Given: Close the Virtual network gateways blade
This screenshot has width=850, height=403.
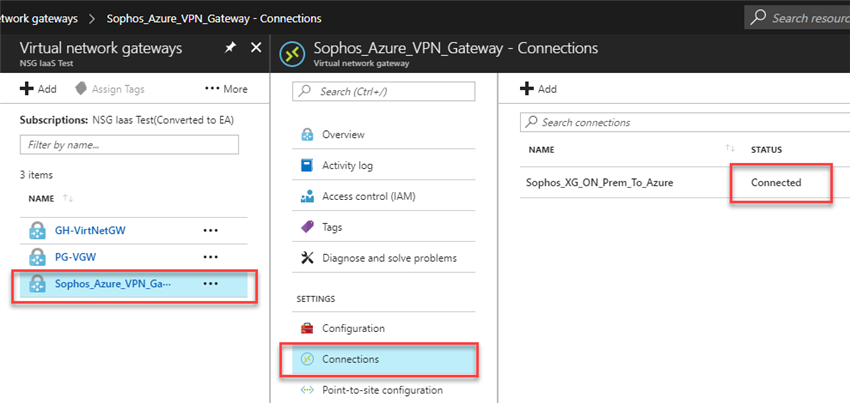Looking at the screenshot, I should tap(256, 48).
